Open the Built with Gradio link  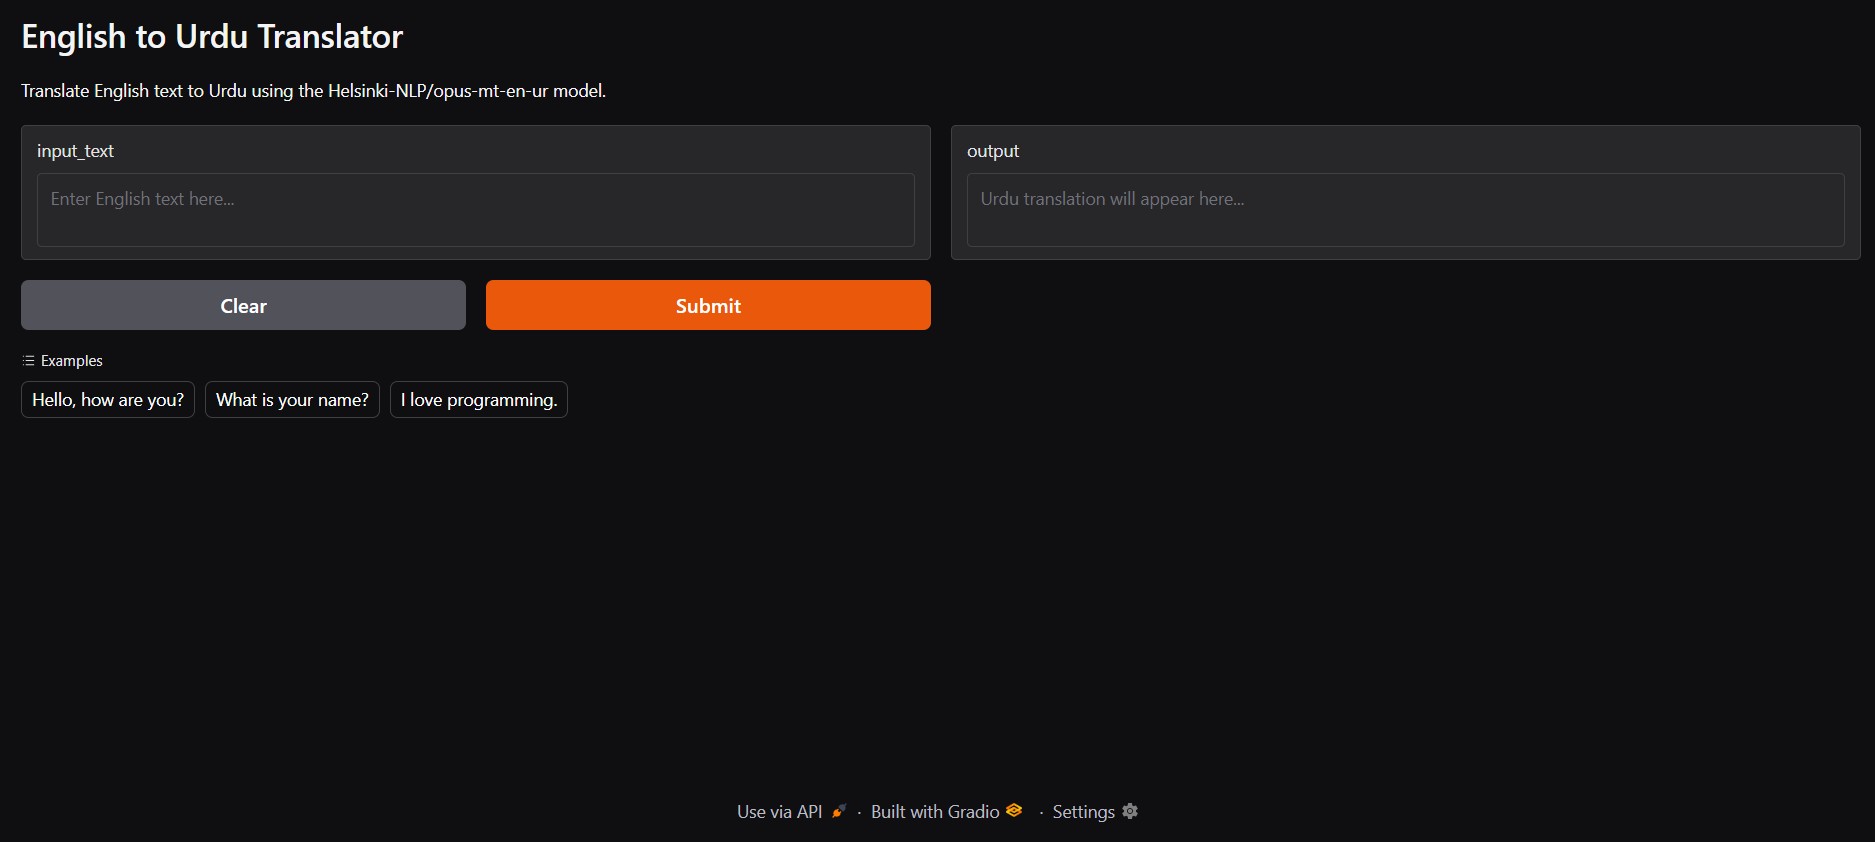coord(934,812)
